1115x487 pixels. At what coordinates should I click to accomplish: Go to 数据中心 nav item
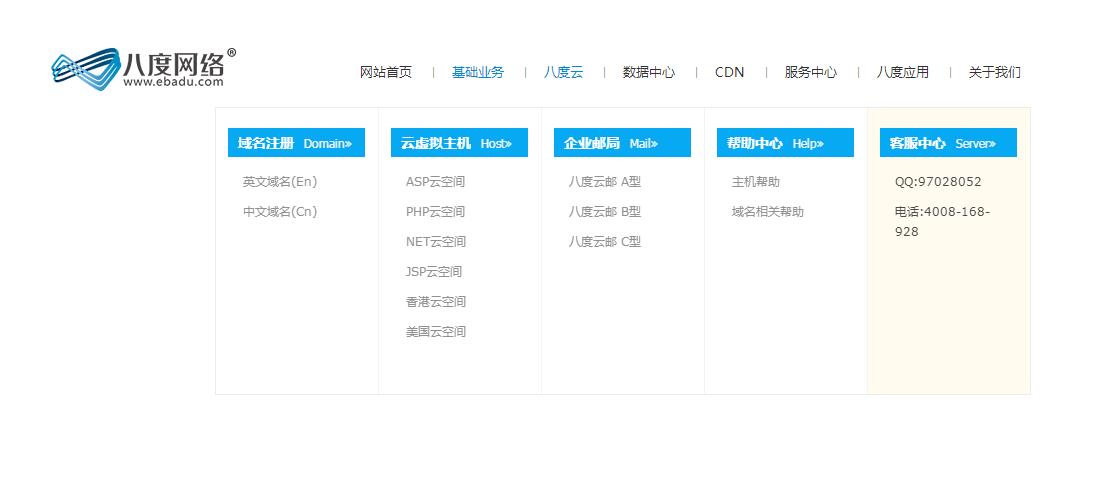[x=649, y=72]
